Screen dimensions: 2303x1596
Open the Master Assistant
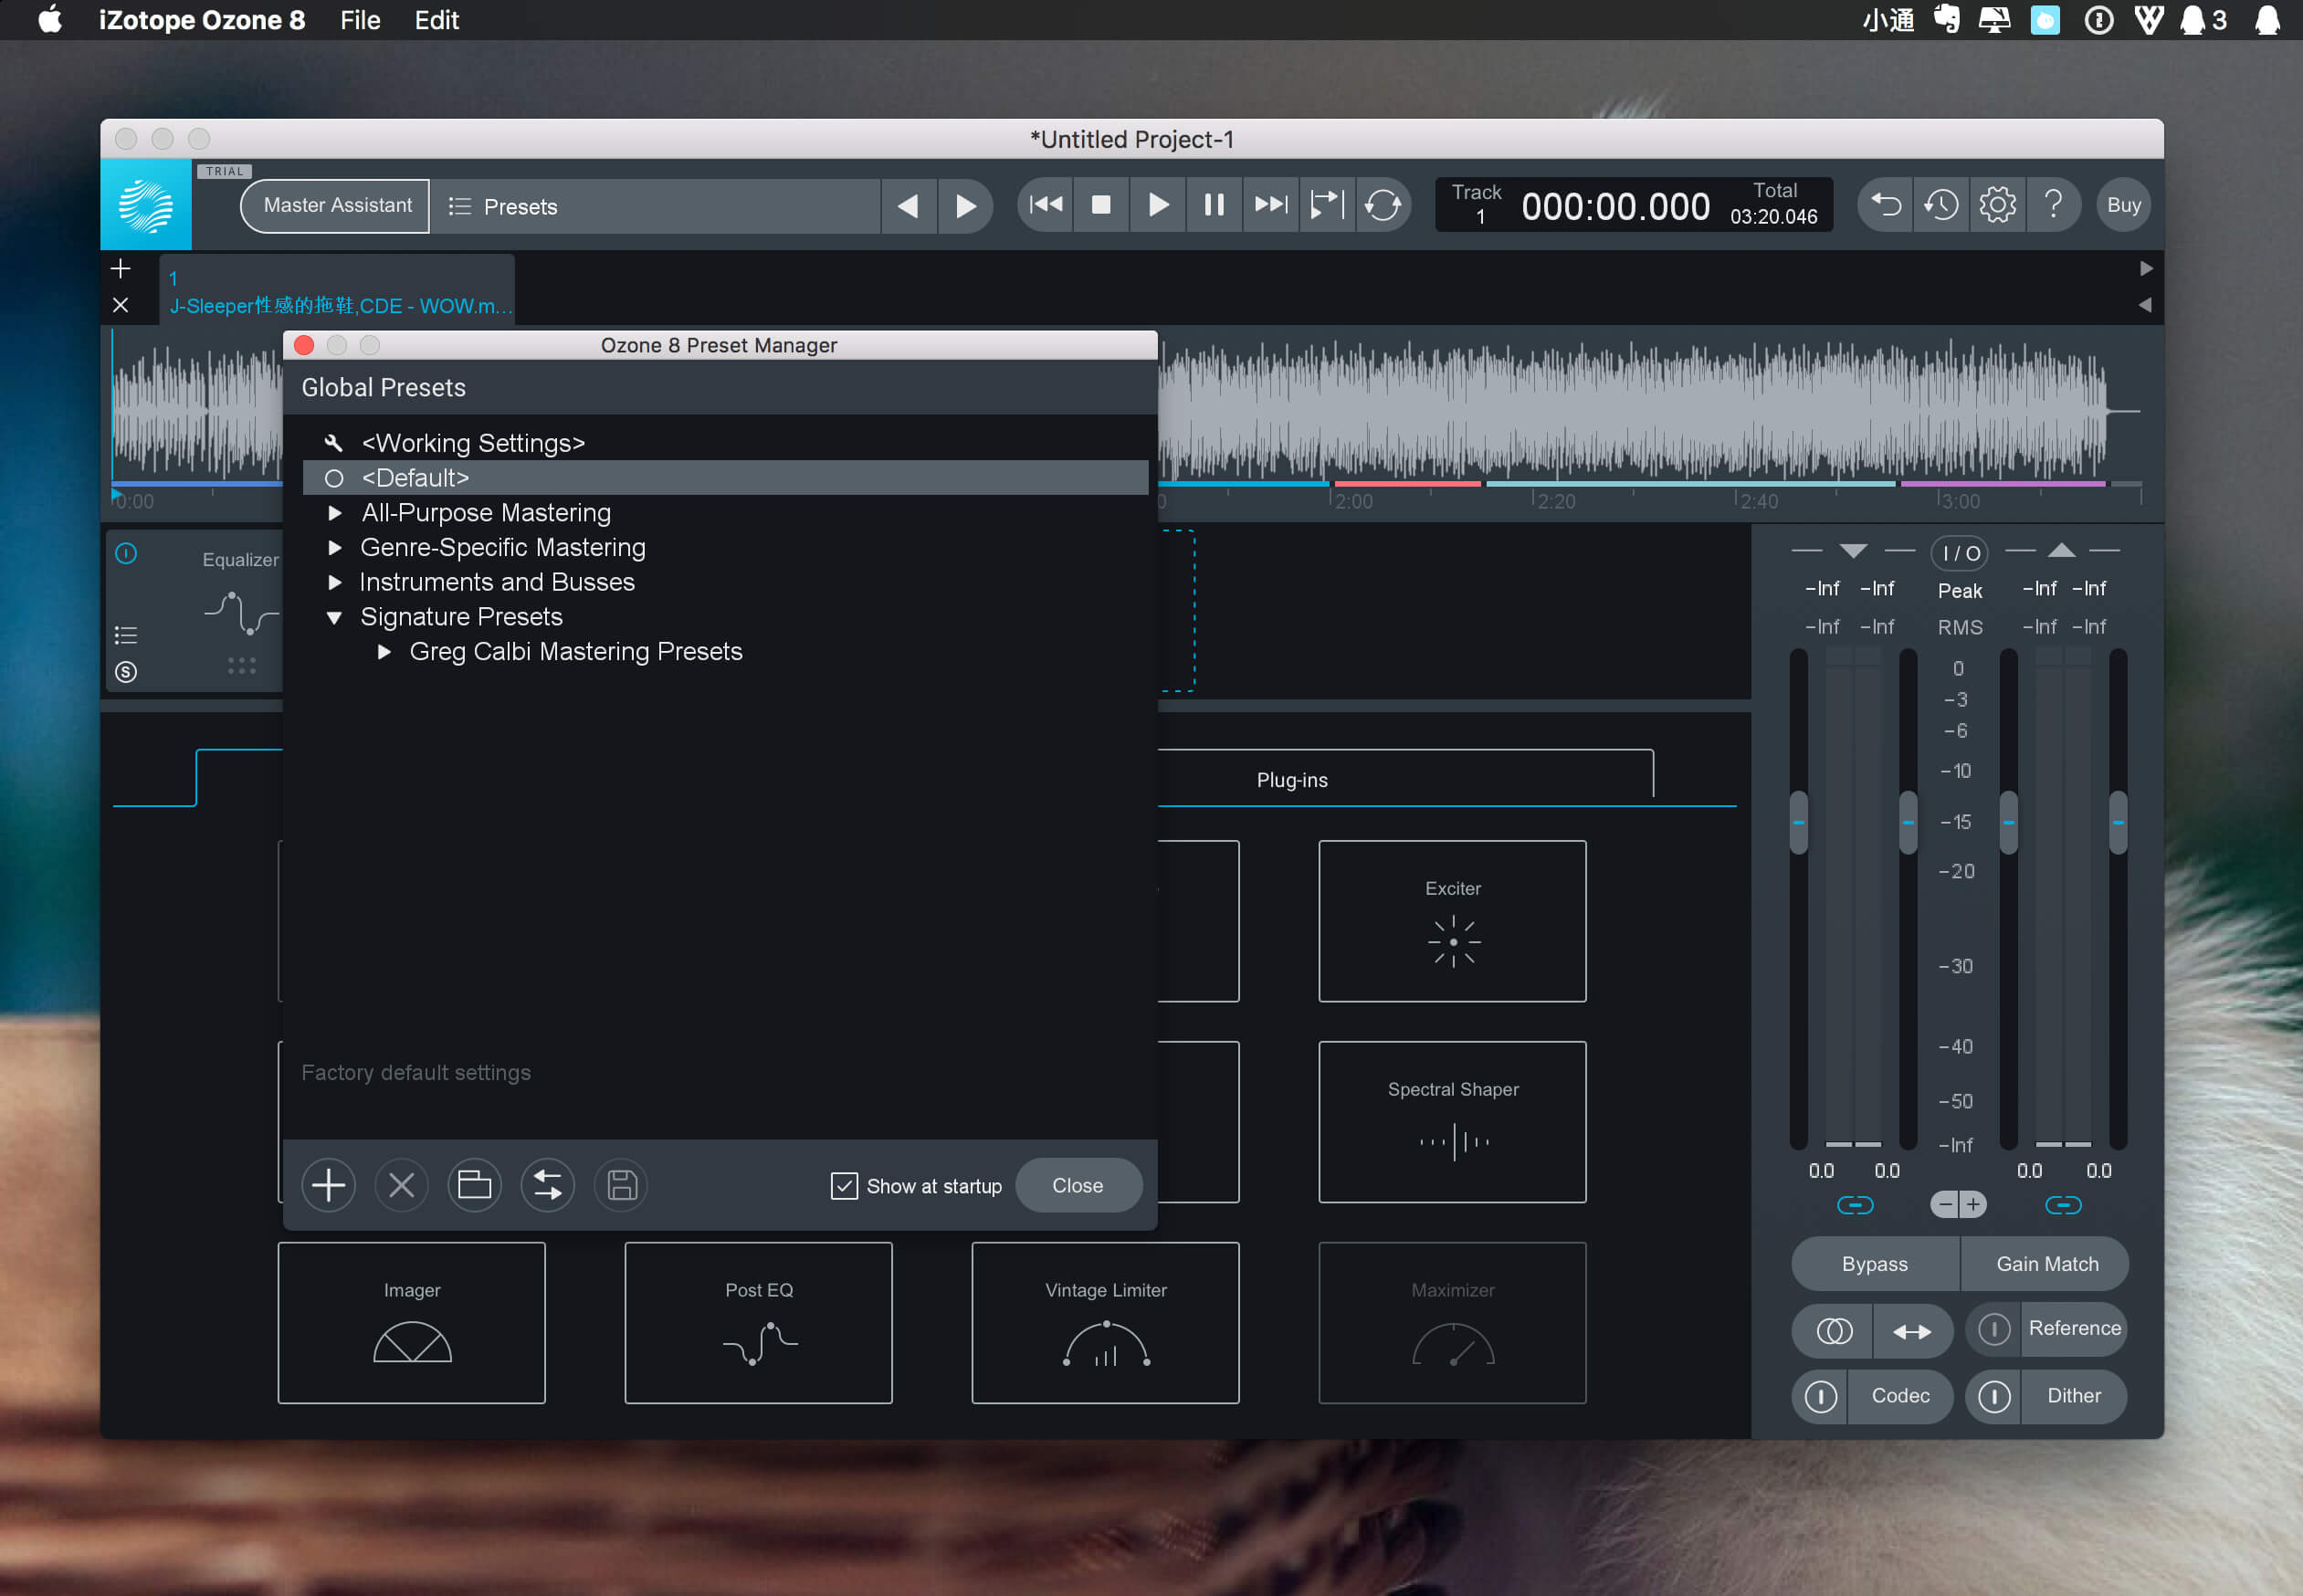point(337,205)
